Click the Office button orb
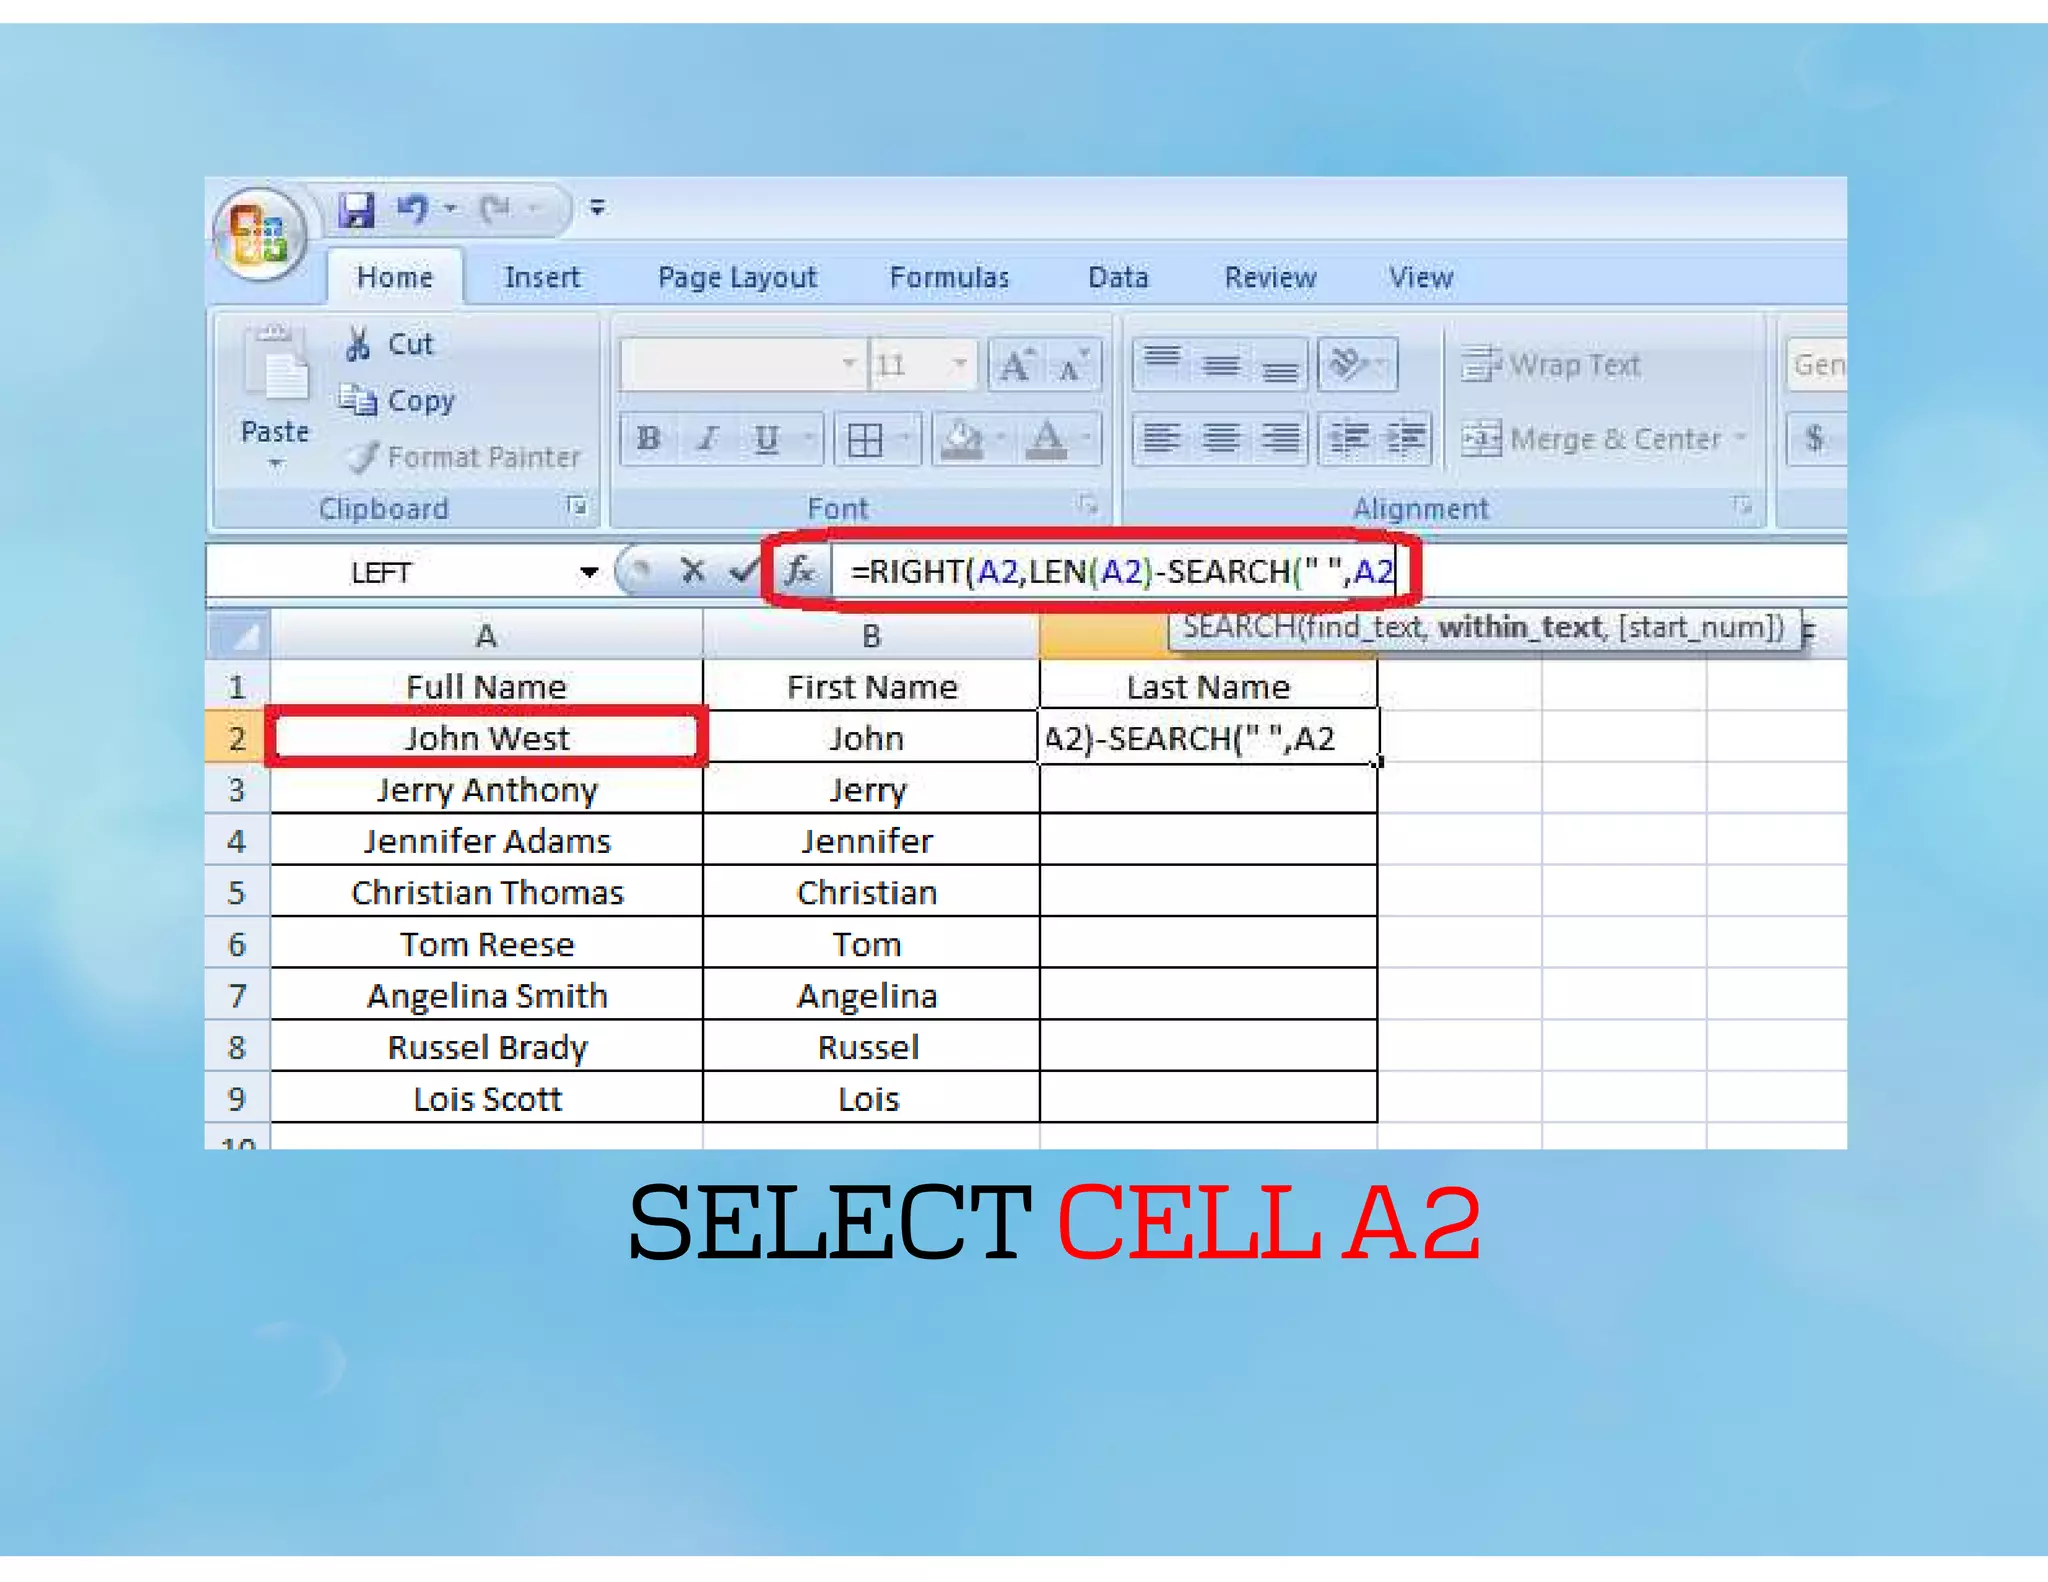This screenshot has width=2048, height=1582. coord(259,232)
